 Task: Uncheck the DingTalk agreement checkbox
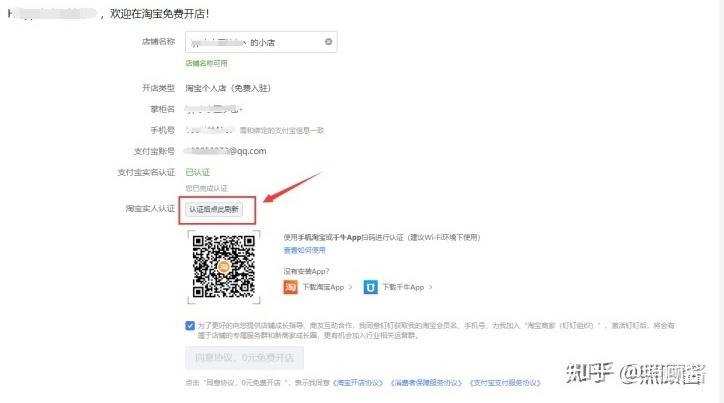pyautogui.click(x=190, y=325)
